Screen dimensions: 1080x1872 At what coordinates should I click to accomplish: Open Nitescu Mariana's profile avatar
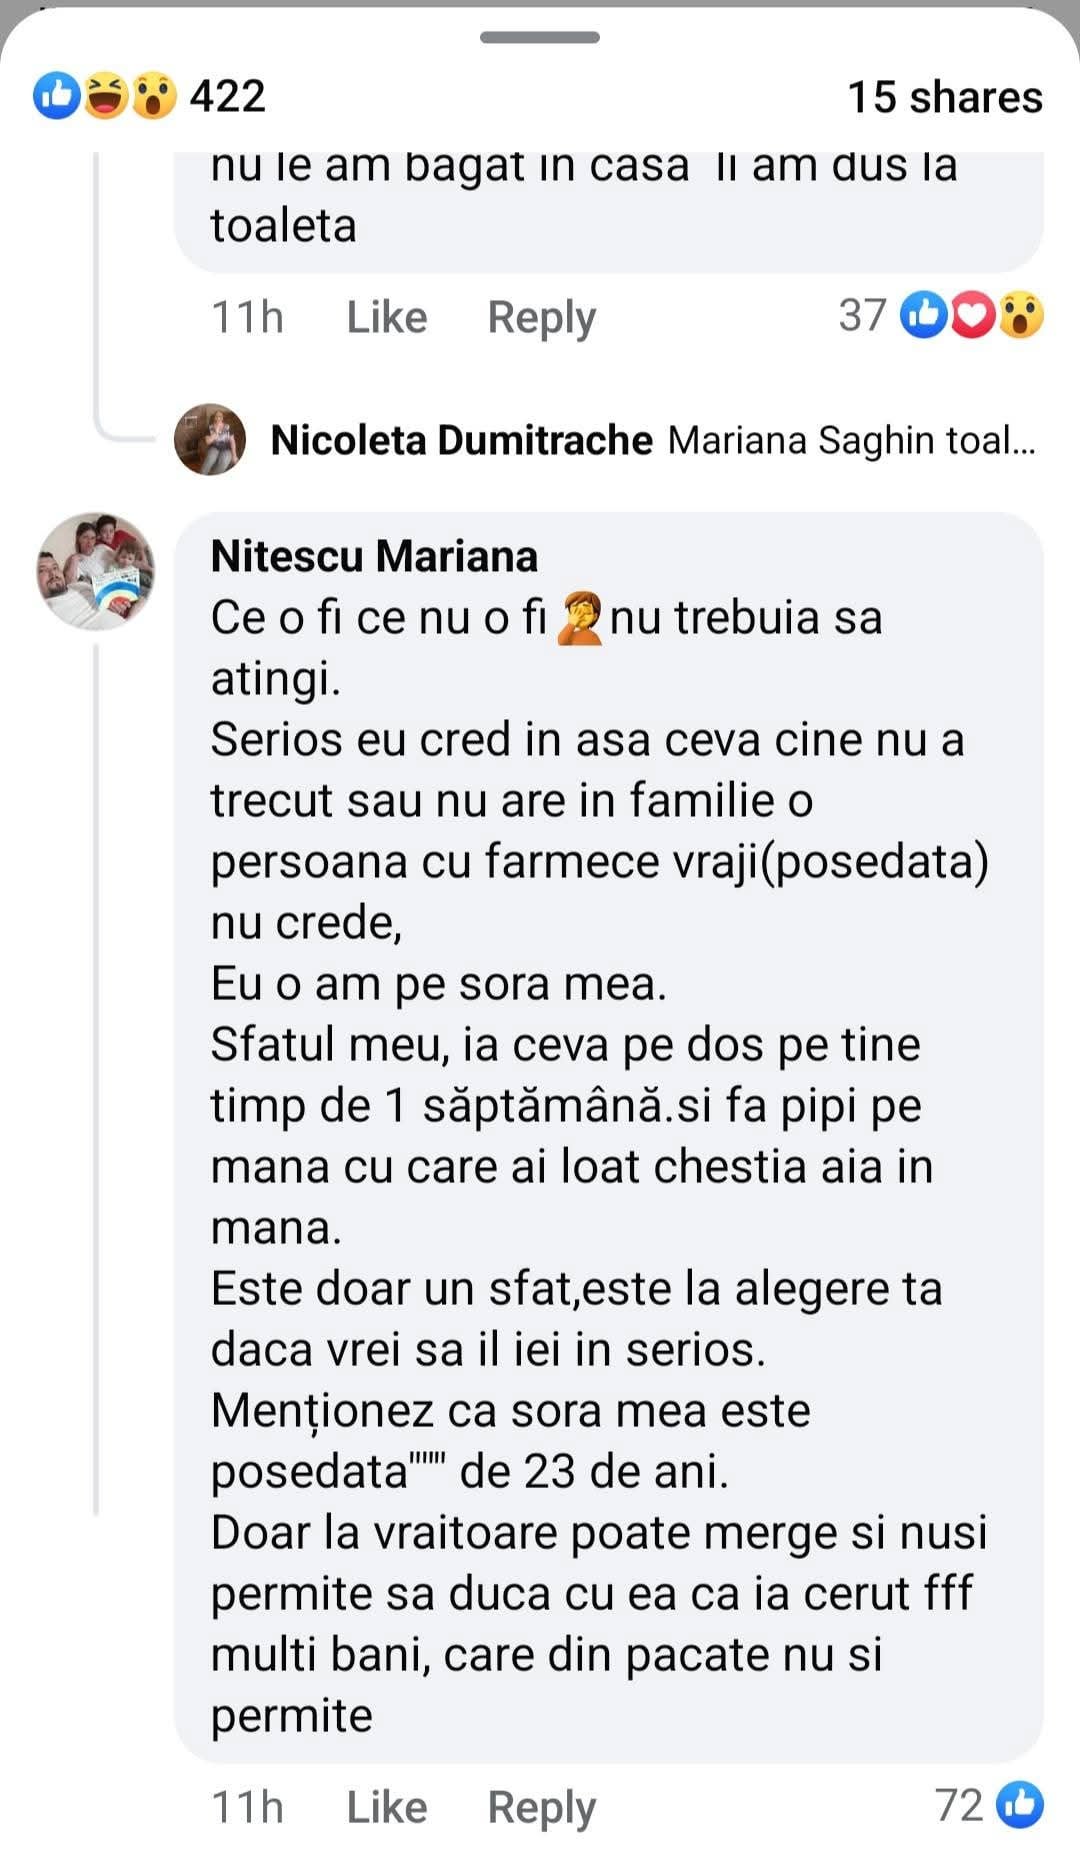[96, 571]
